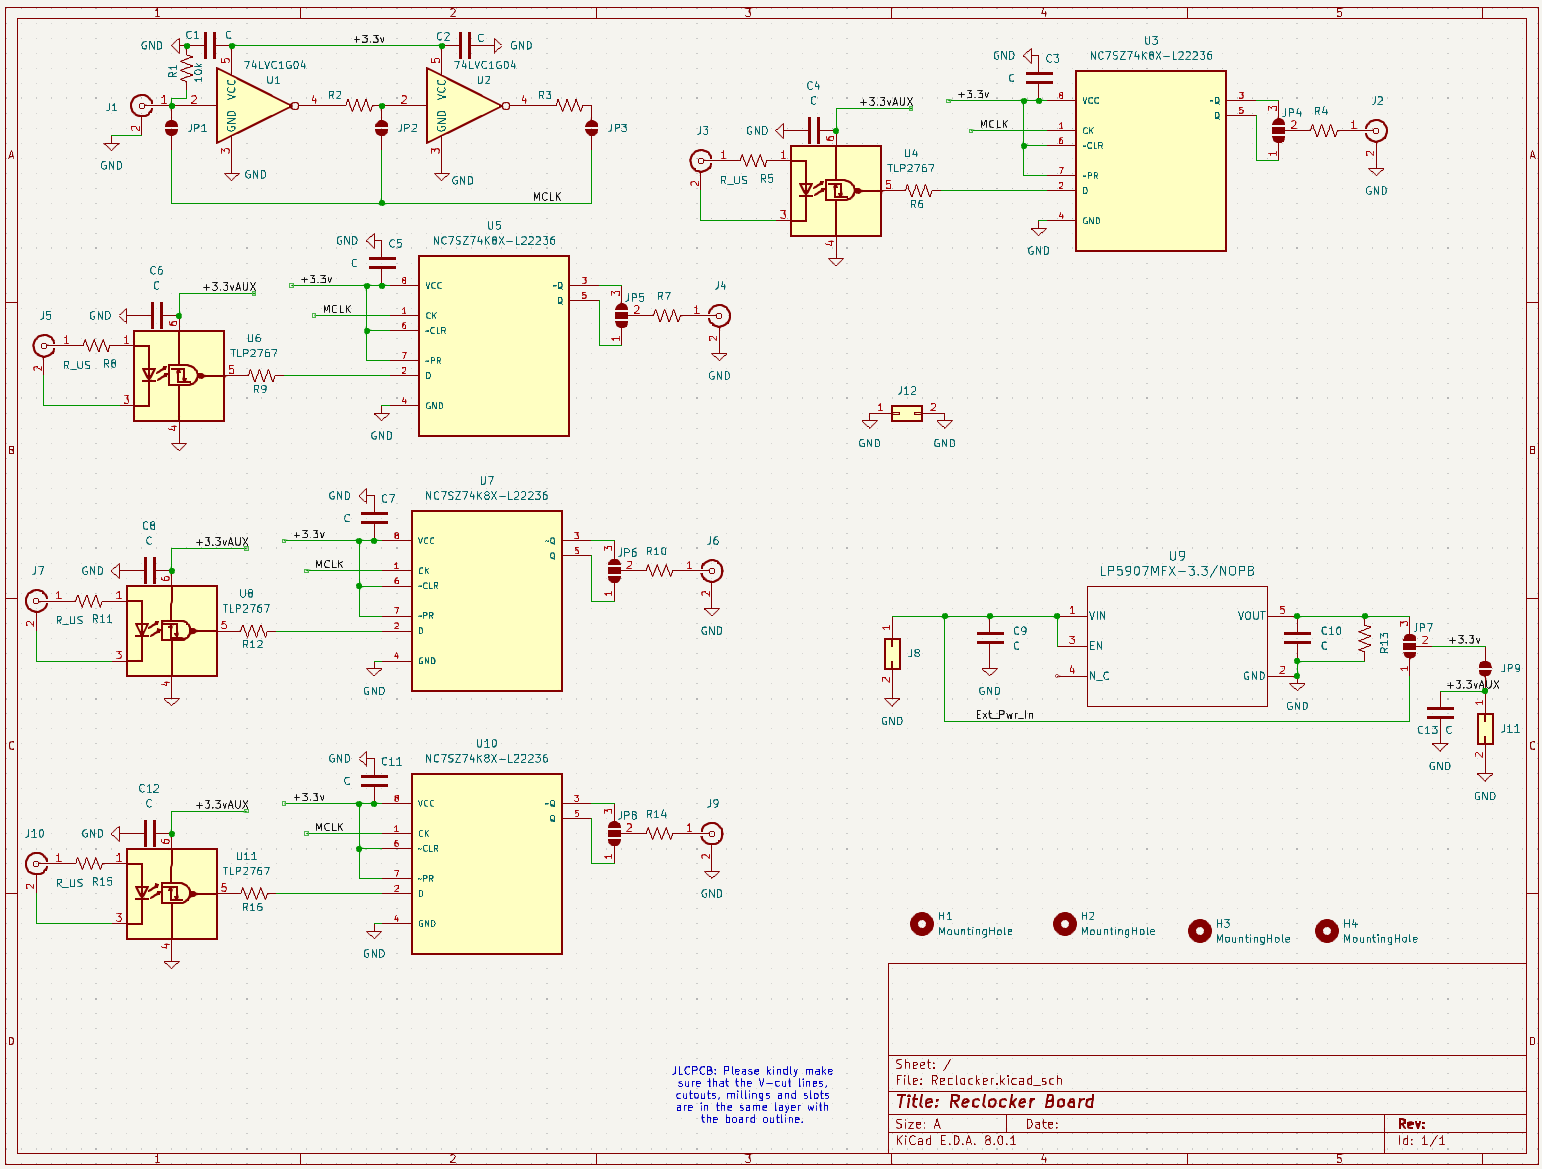1542x1169 pixels.
Task: Select the J5 coaxial connector symbol
Action: click(43, 346)
